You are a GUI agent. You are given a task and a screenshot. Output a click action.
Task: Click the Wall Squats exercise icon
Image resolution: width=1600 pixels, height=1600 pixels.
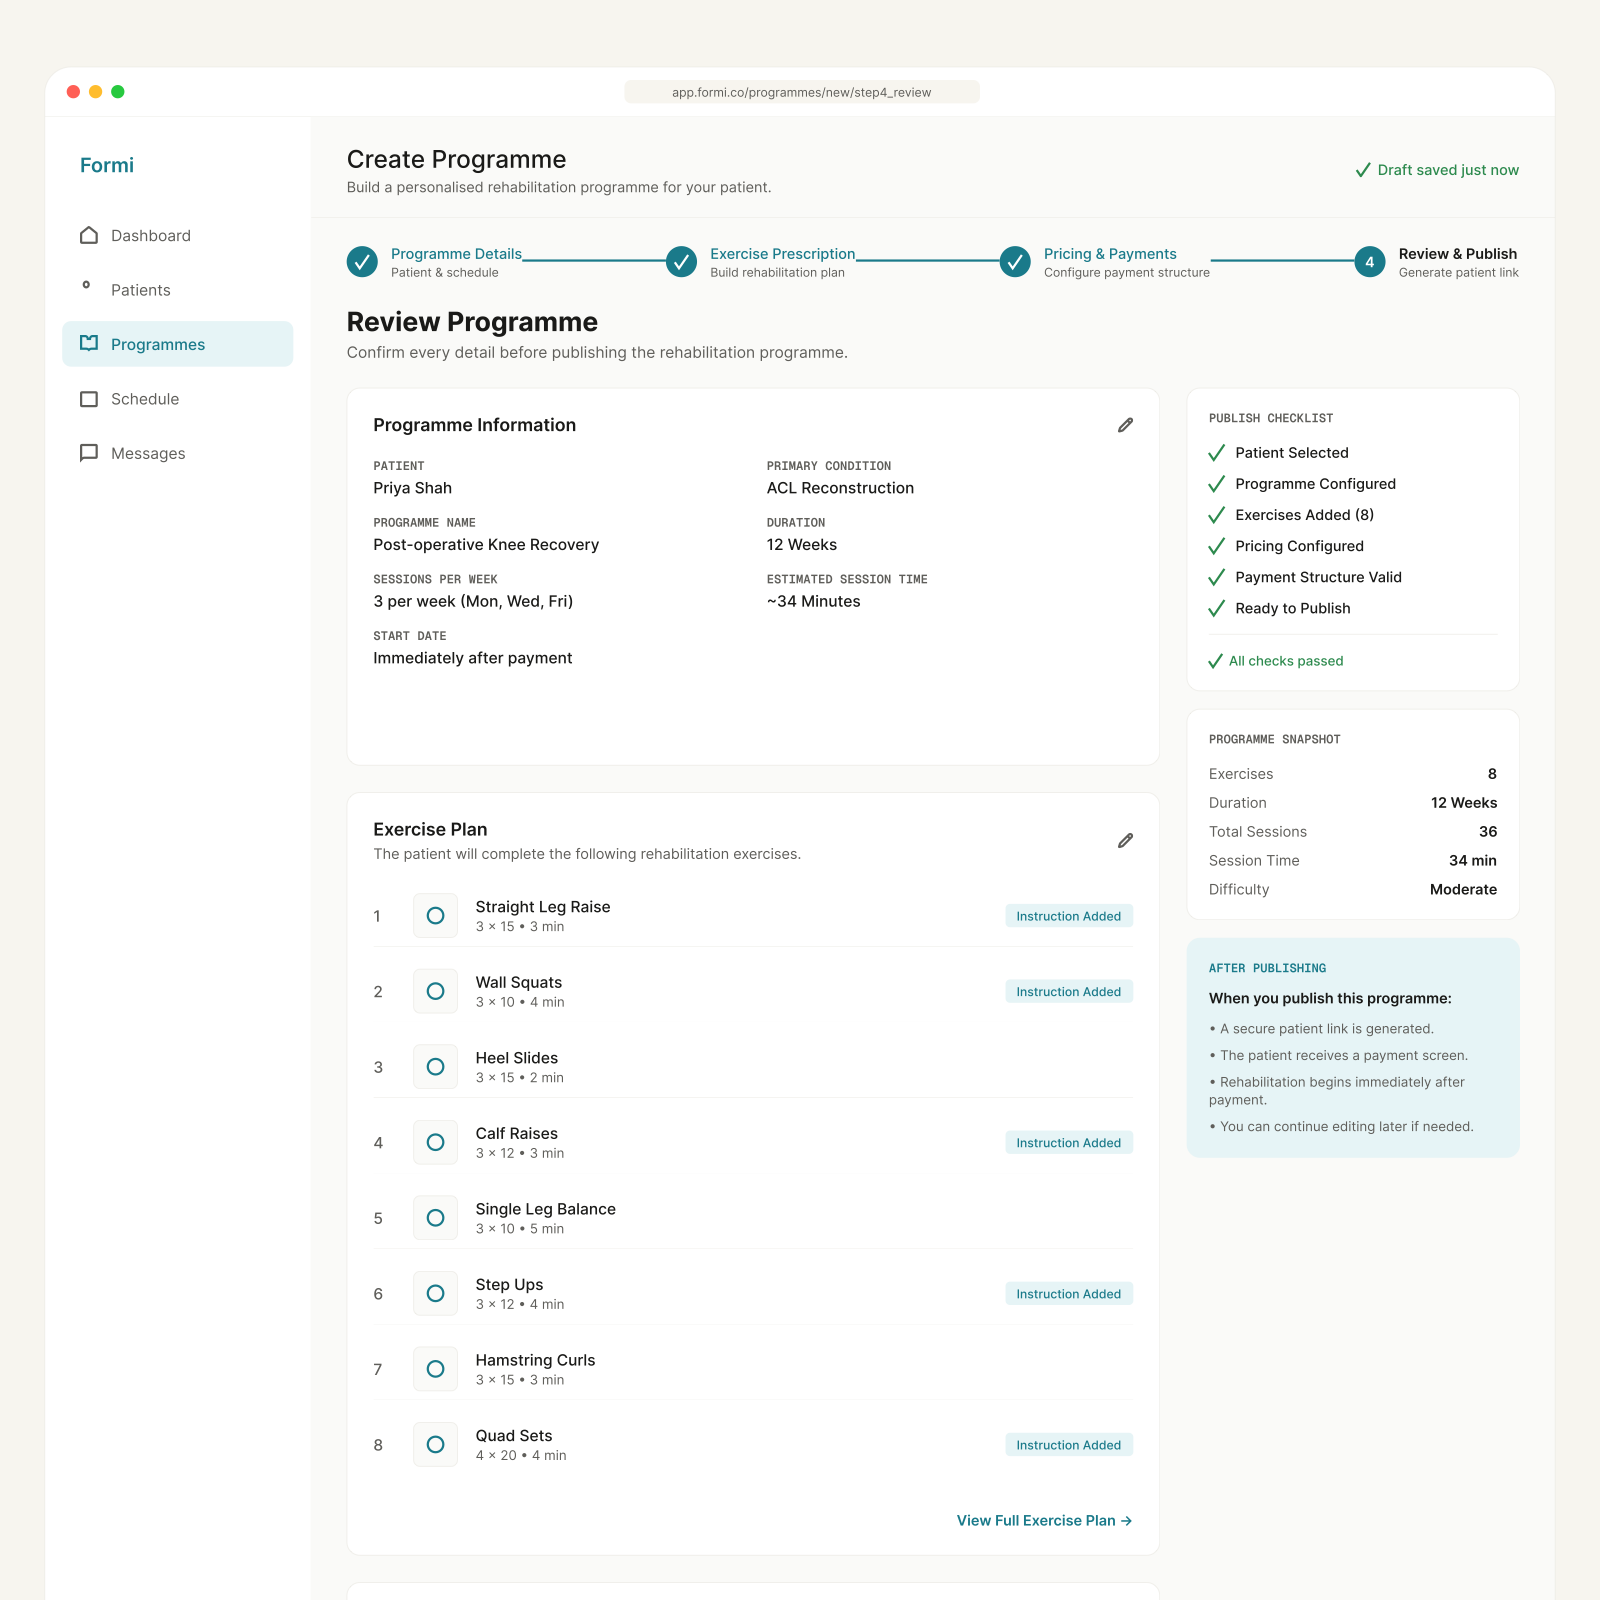[x=435, y=991]
